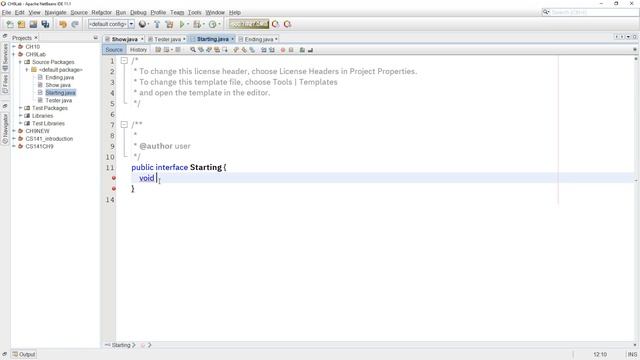
Task: Click the last round icon on the main toolbar
Action: (x=287, y=24)
